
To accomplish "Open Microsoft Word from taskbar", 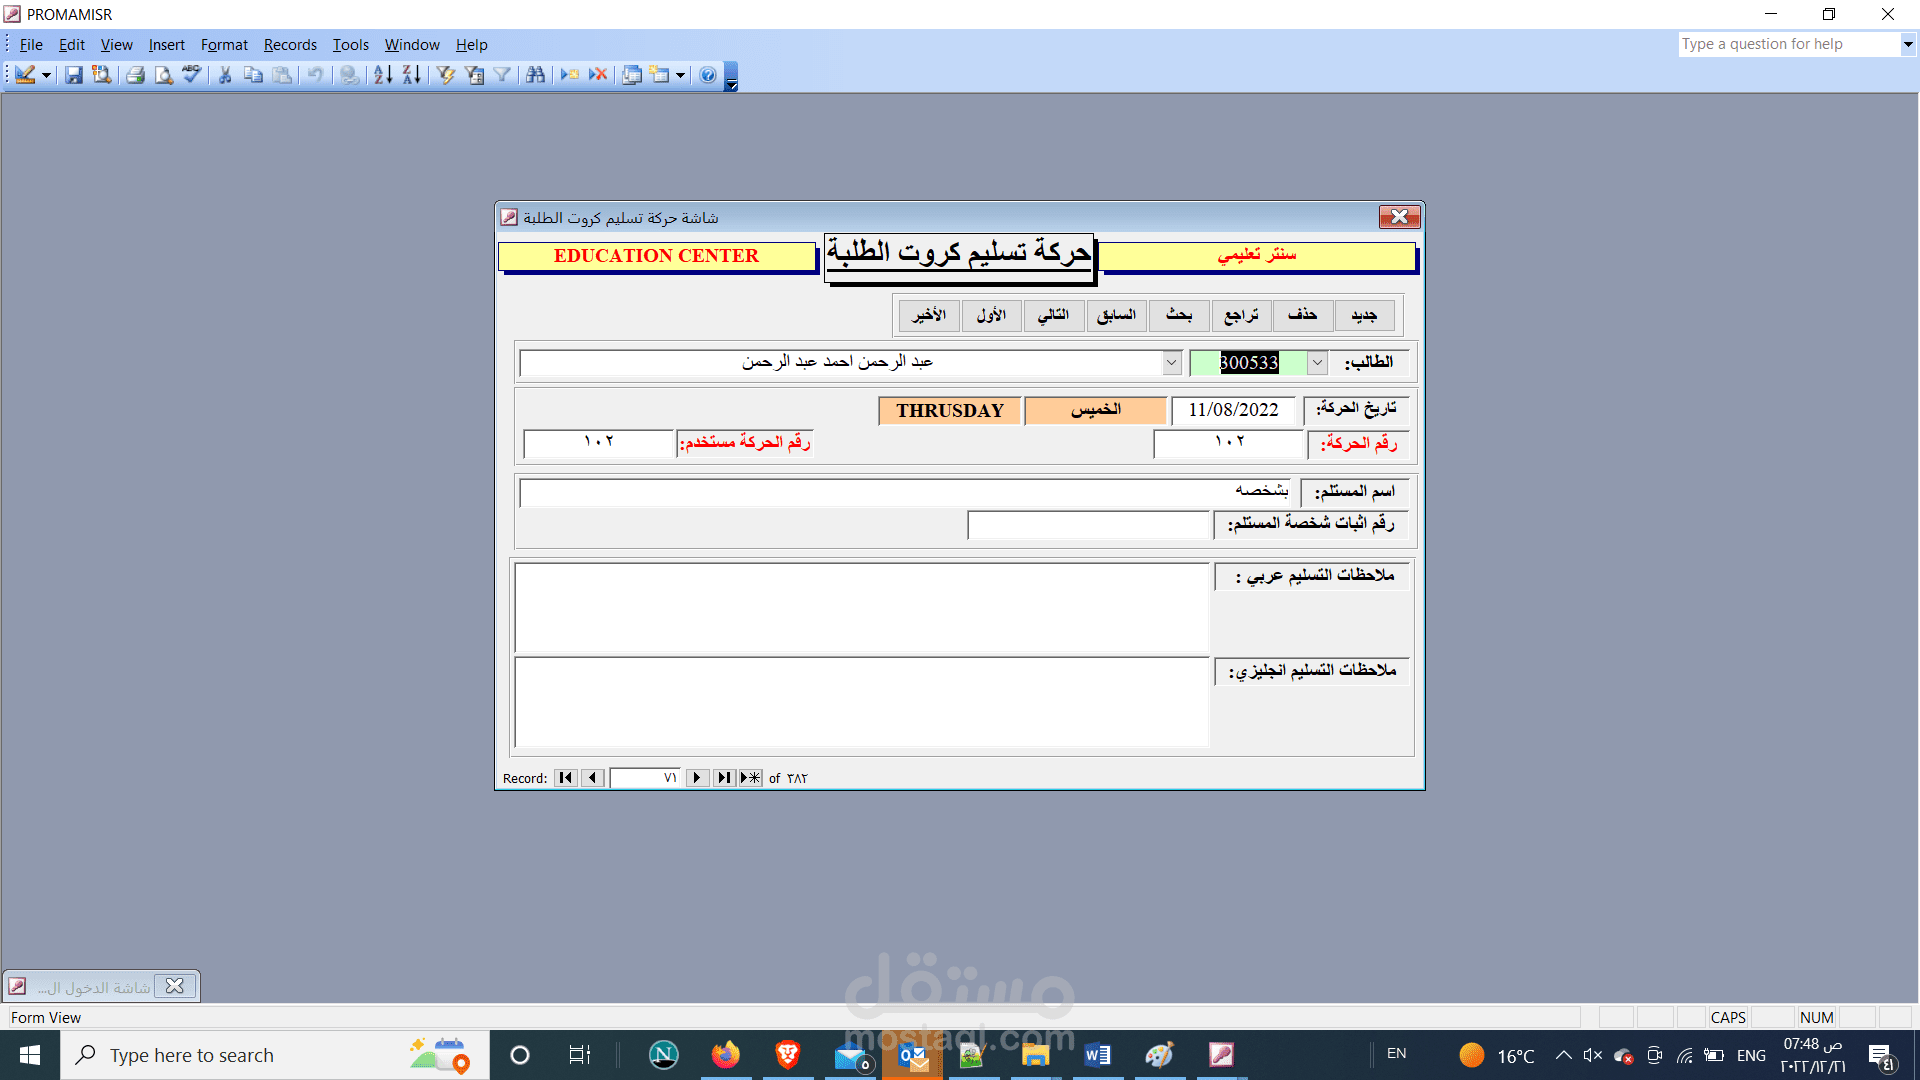I will coord(1097,1055).
